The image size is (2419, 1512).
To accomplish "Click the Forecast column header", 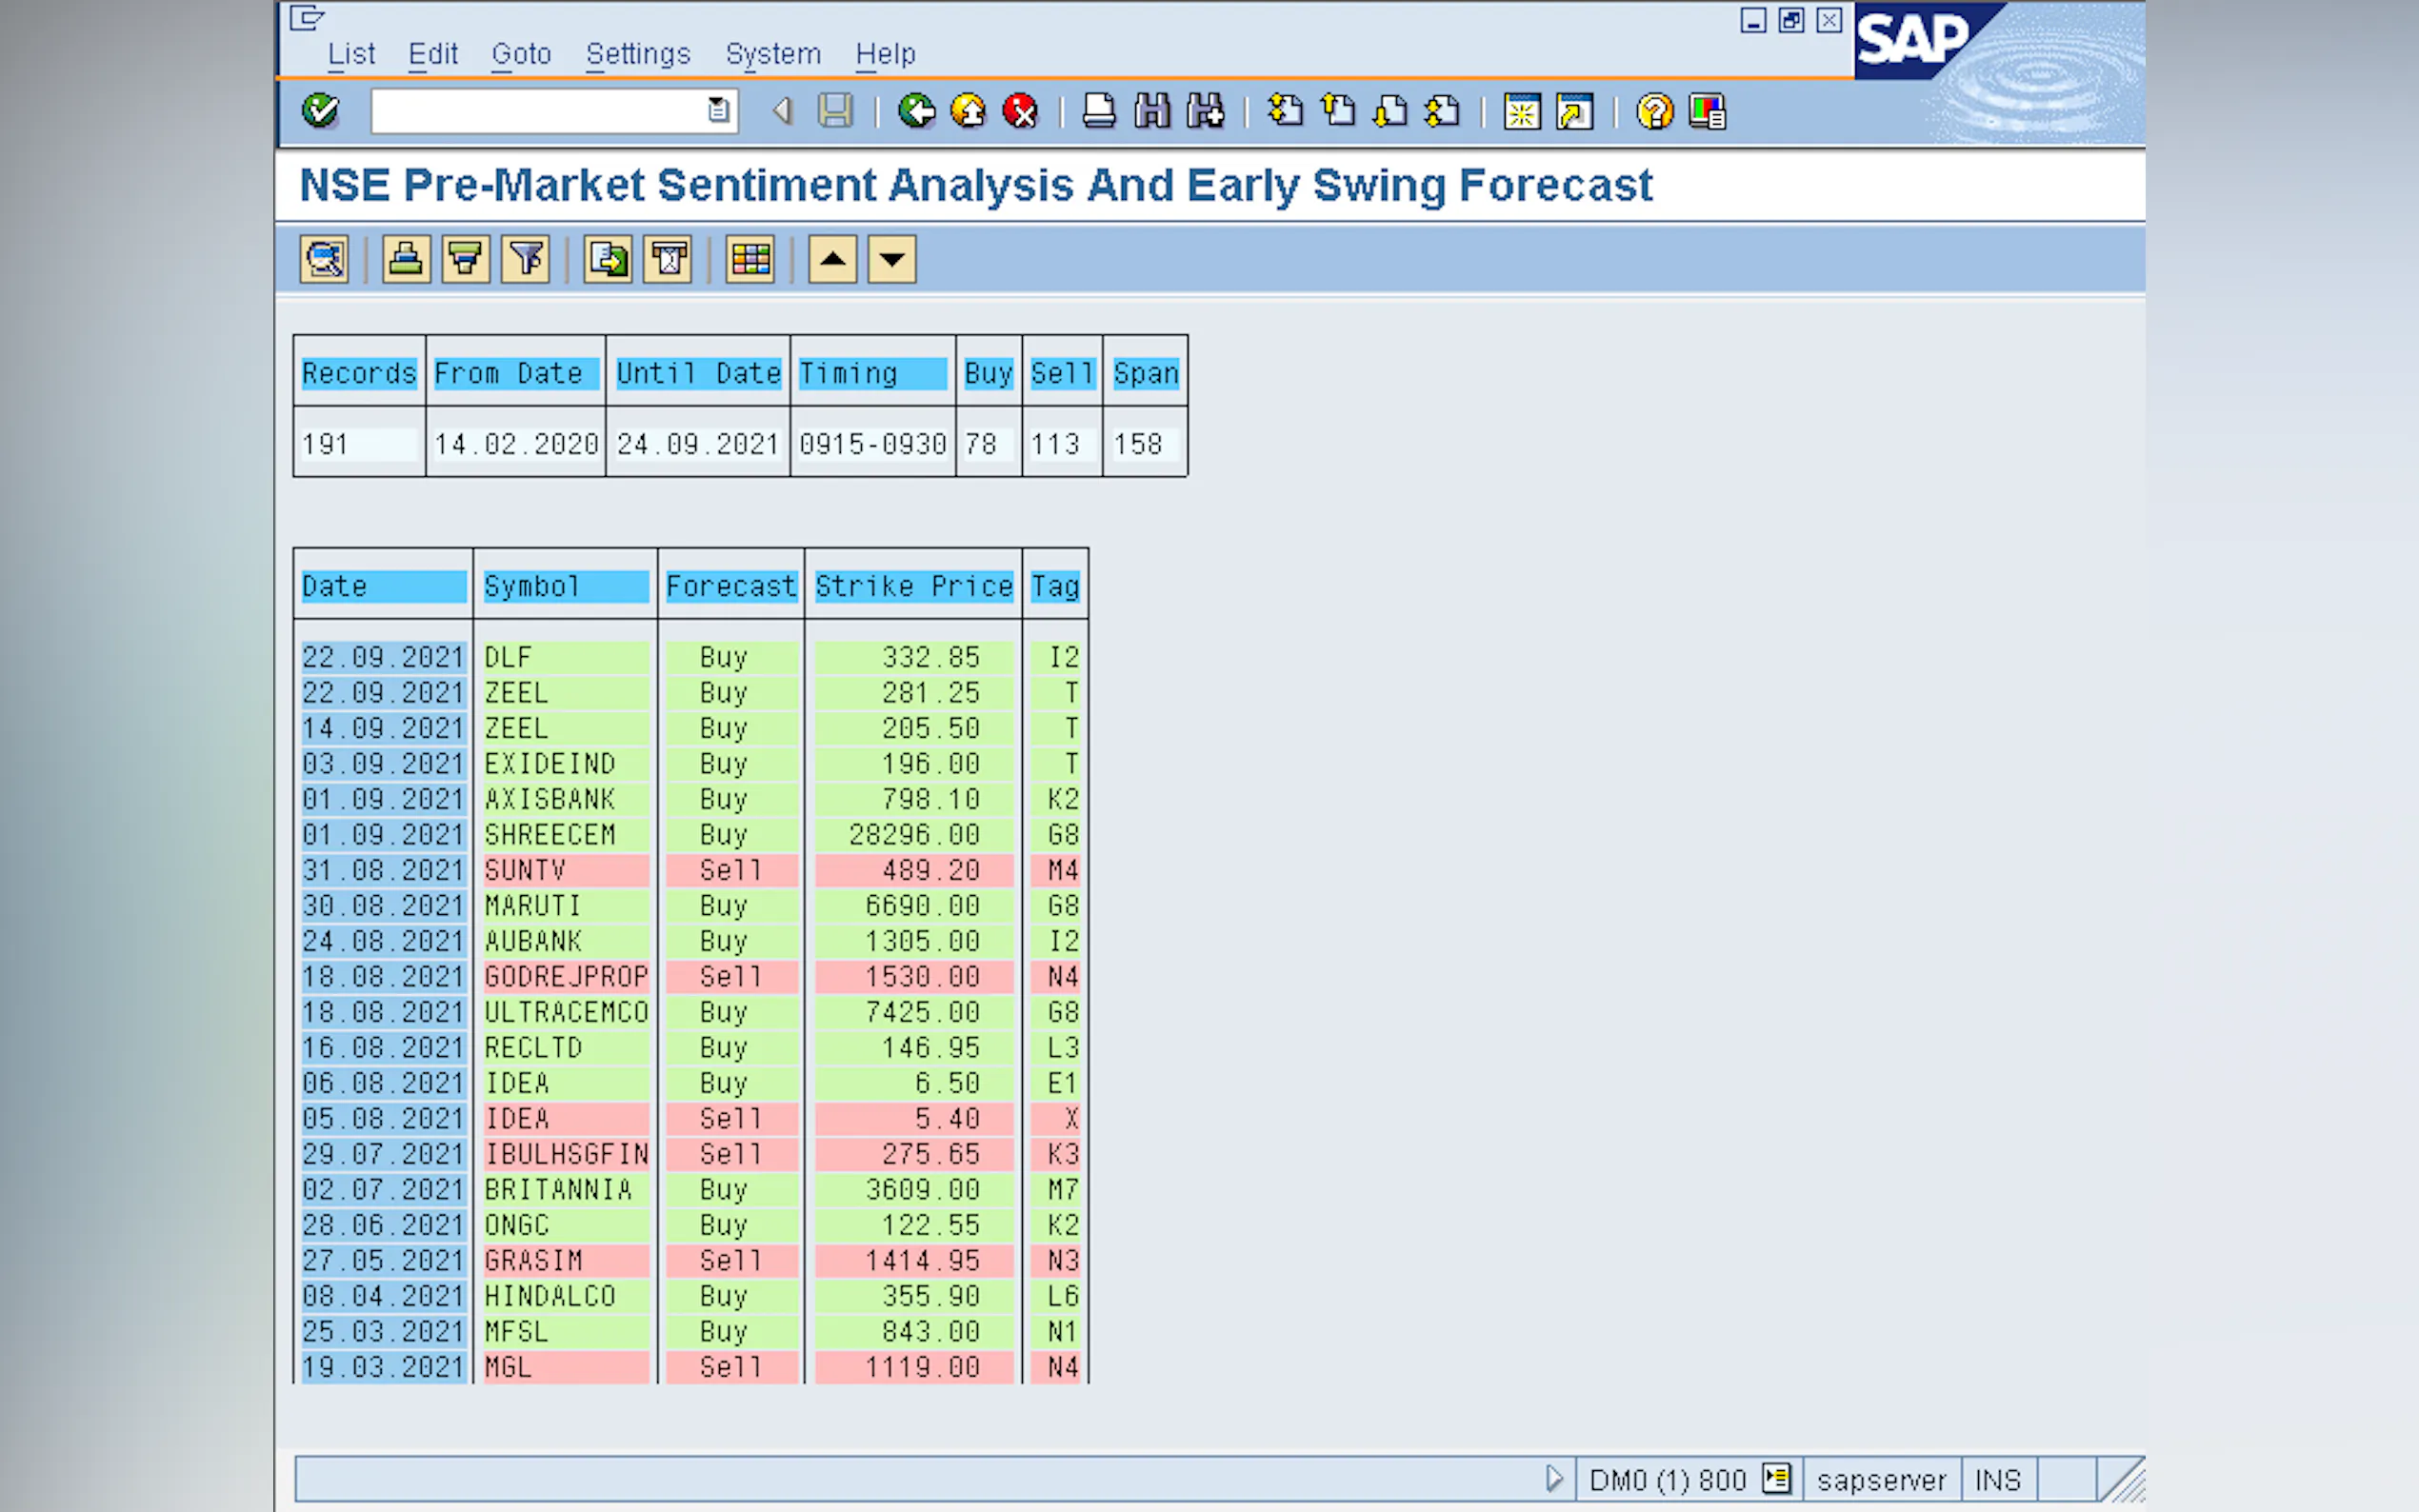I will pos(730,586).
